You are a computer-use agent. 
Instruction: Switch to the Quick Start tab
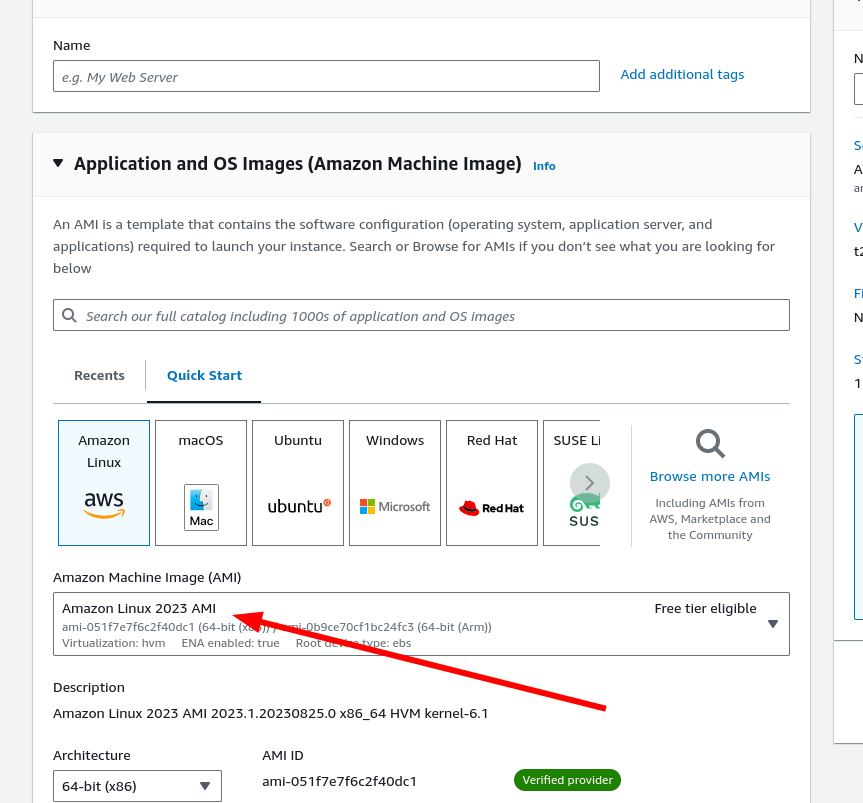204,376
